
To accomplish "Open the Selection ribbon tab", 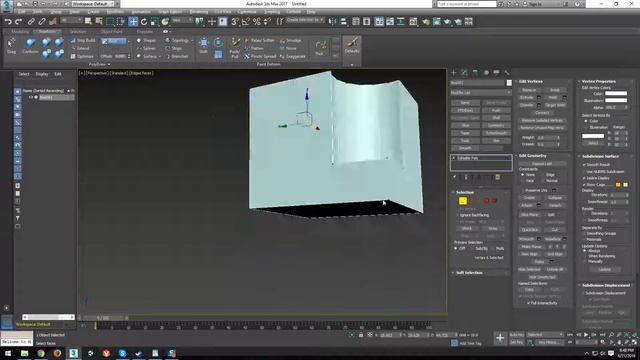I will coord(78,31).
